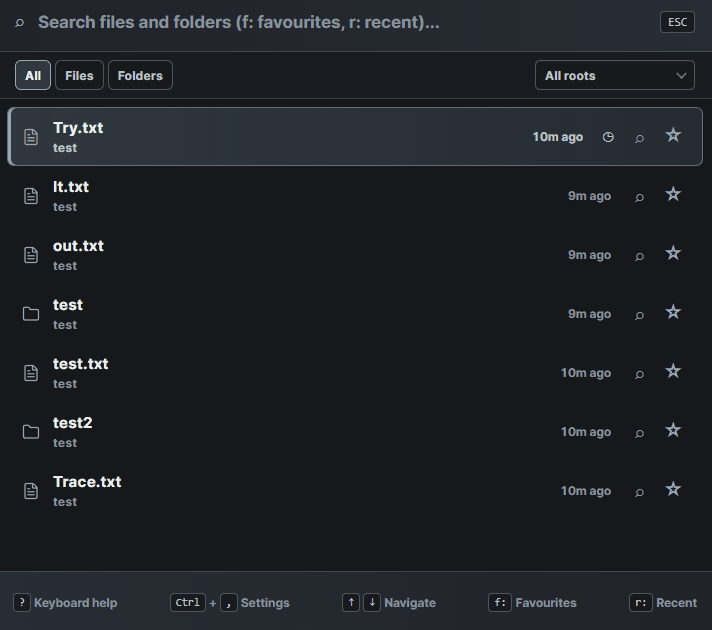Select the test folder name
Image resolution: width=712 pixels, height=630 pixels.
point(68,305)
